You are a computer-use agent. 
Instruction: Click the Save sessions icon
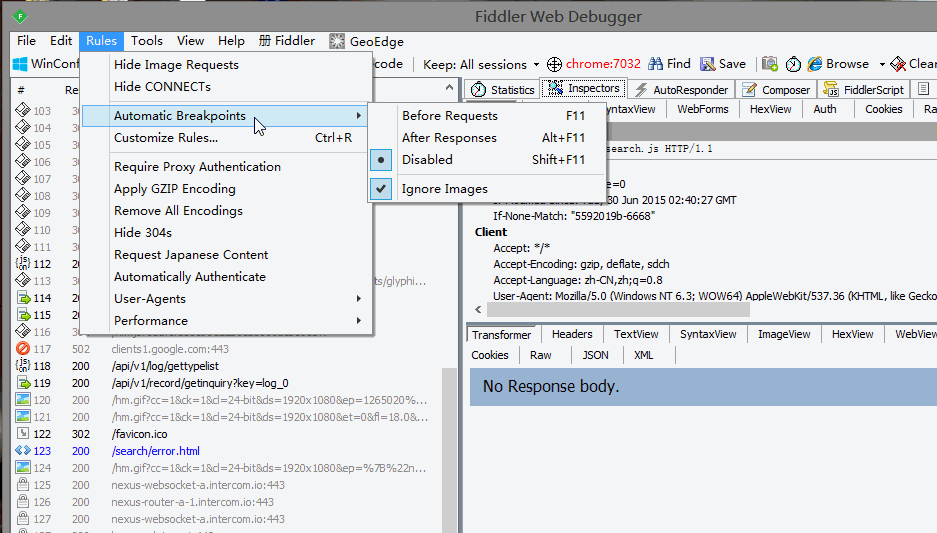pos(708,64)
